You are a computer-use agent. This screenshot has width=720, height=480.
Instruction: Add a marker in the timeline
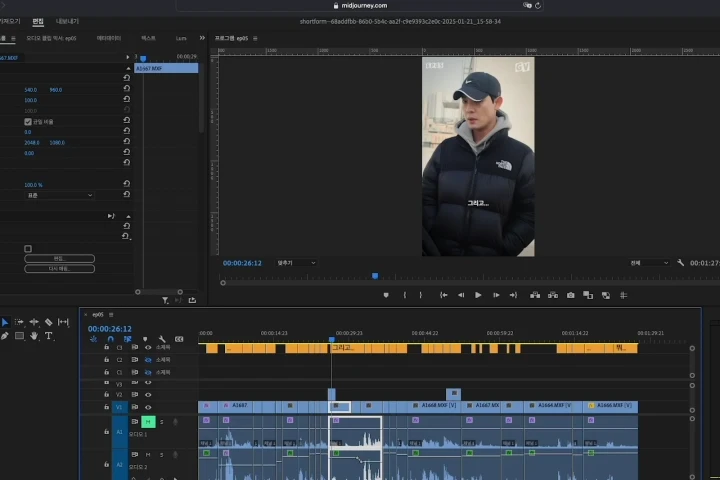point(145,339)
